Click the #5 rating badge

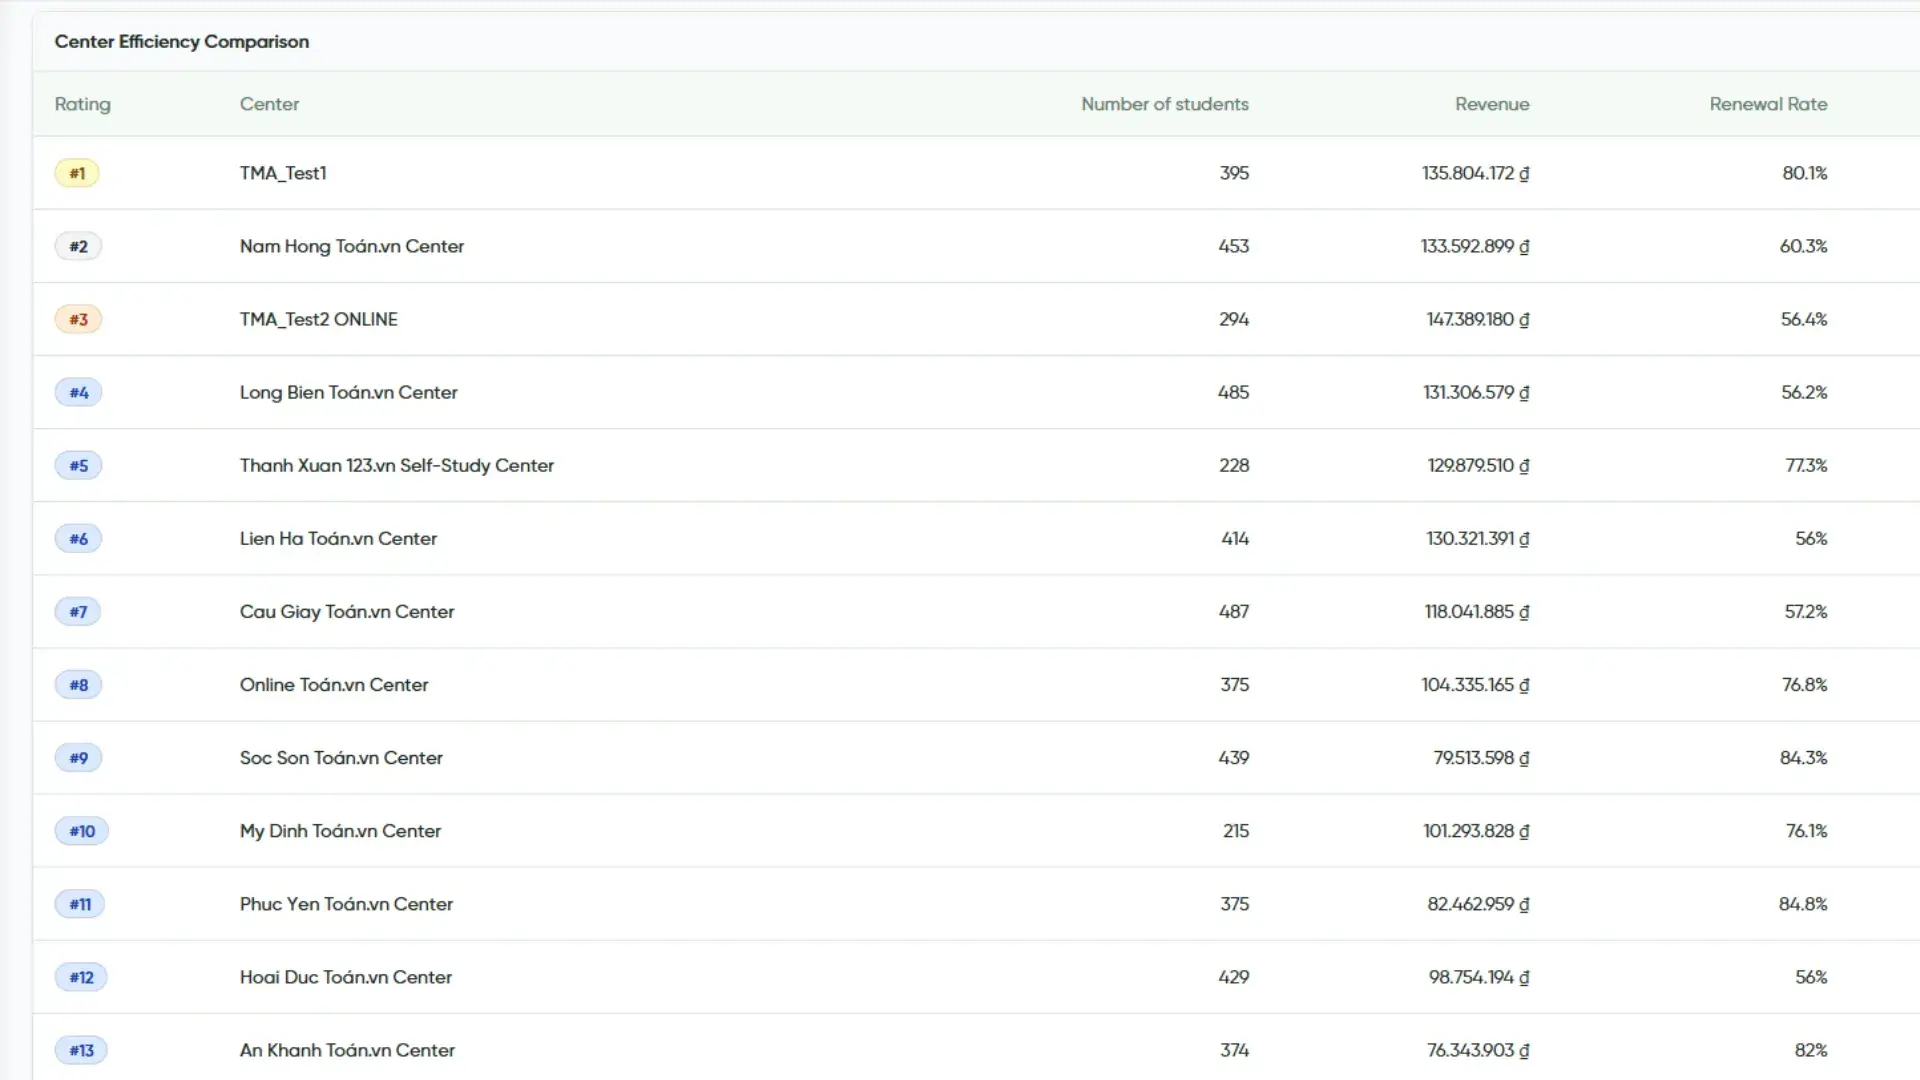point(78,465)
